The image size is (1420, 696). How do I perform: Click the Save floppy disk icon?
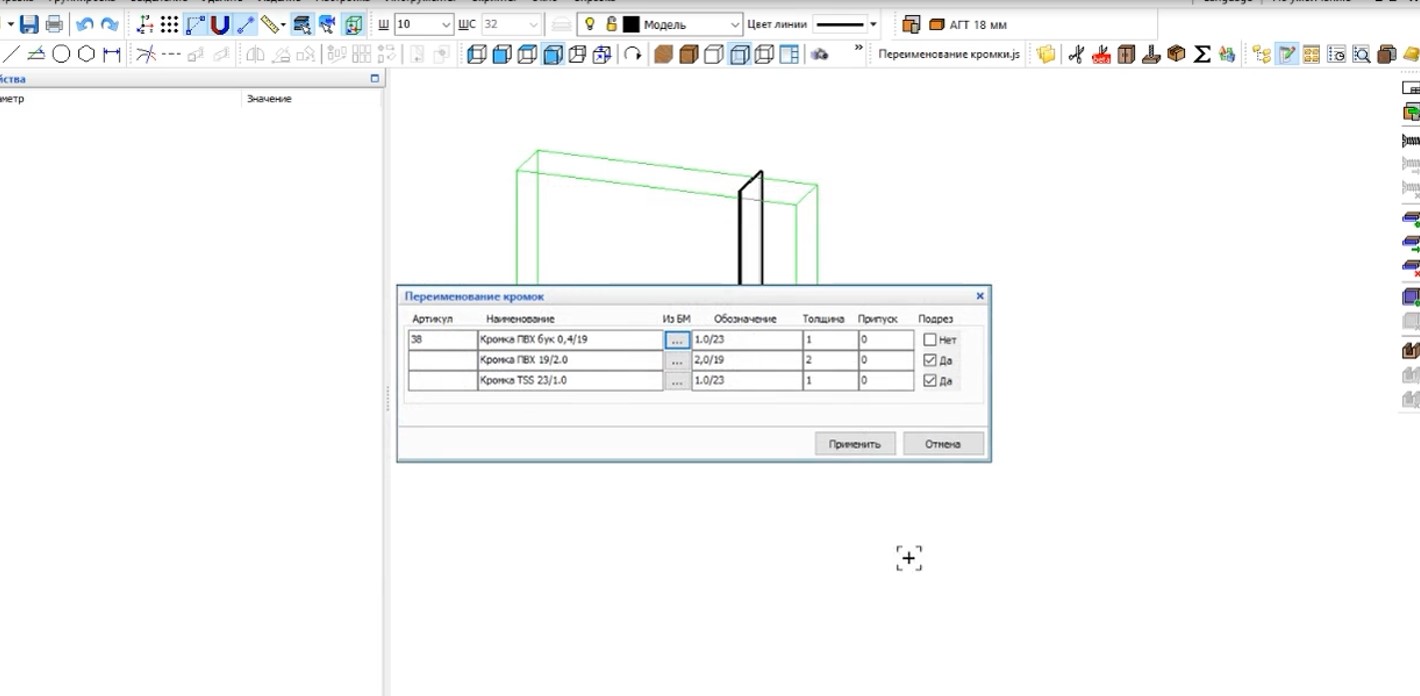coord(29,24)
